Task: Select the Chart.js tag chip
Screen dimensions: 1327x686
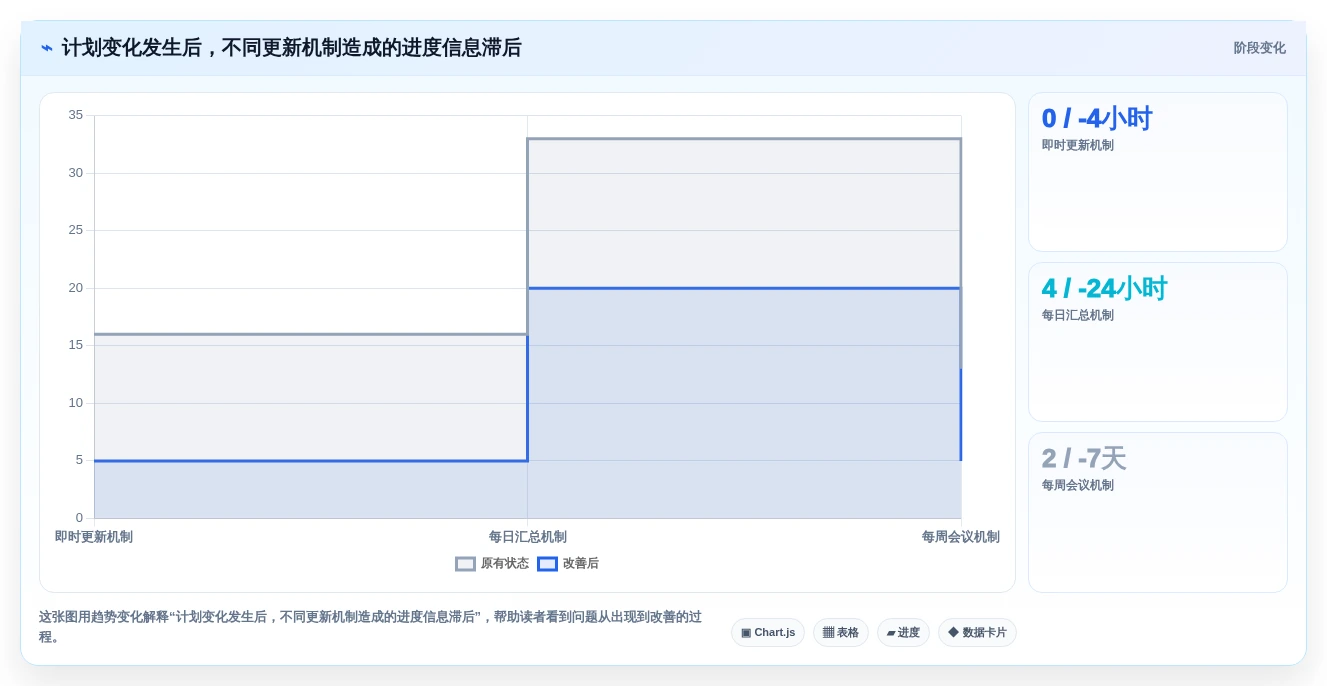Action: (768, 632)
